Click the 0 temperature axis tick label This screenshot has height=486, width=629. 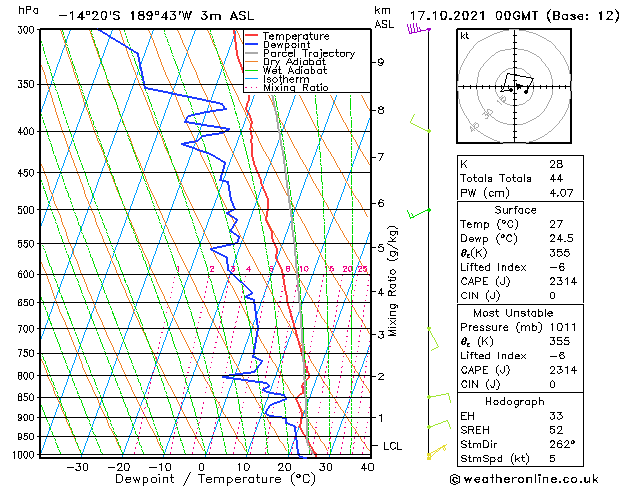(x=201, y=467)
